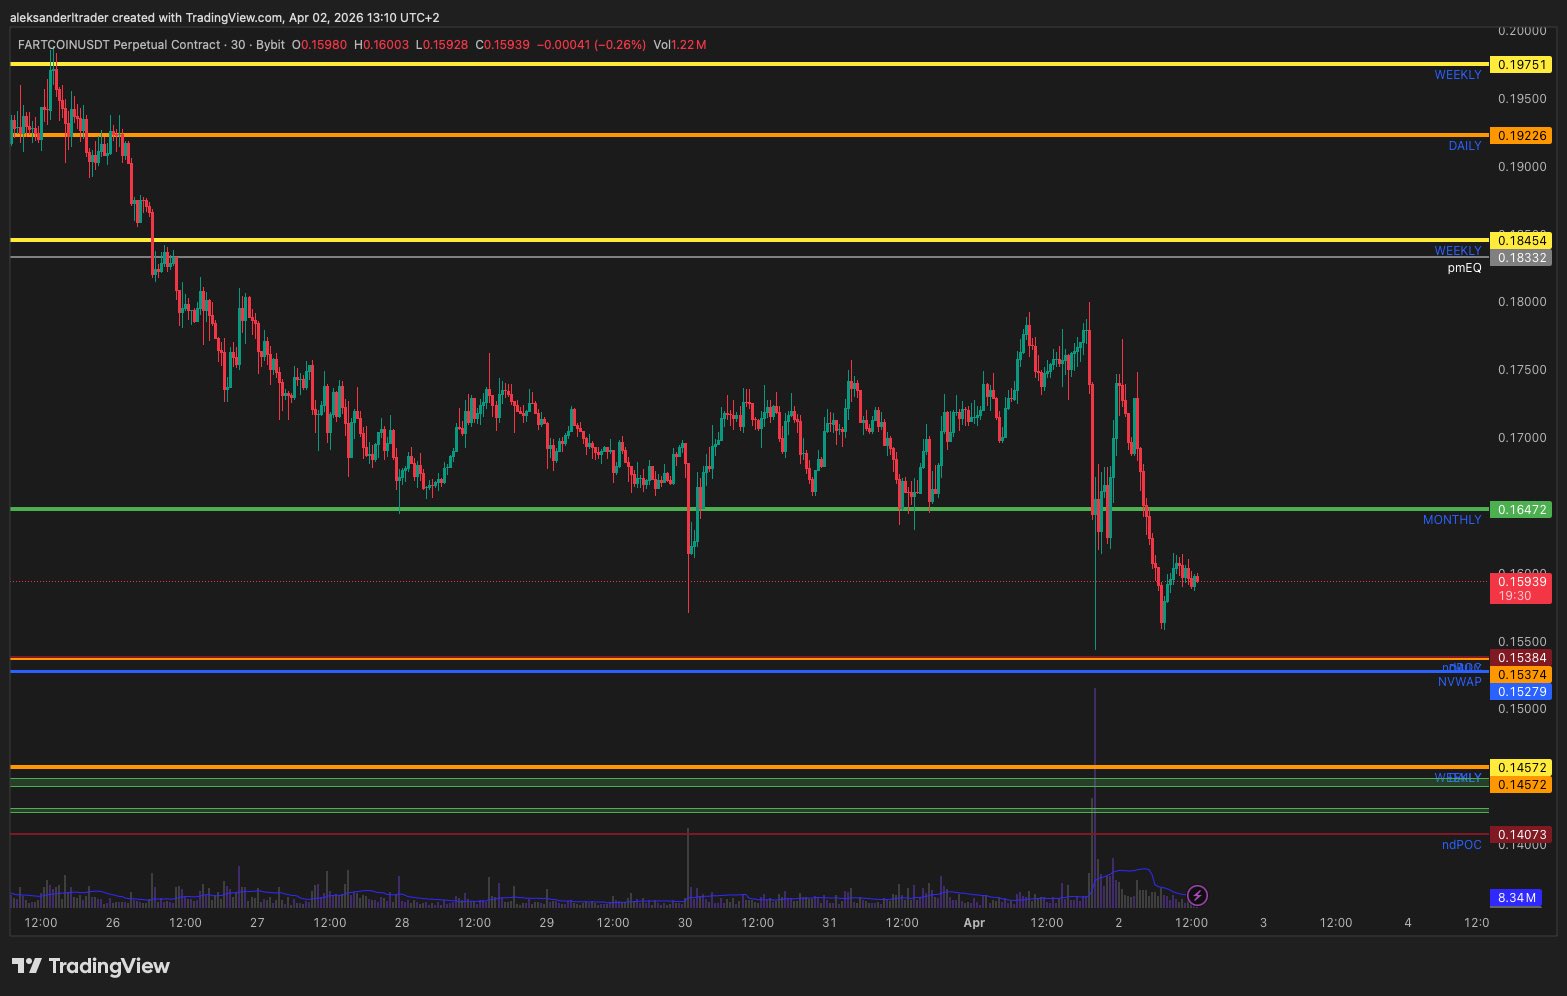Viewport: 1567px width, 996px height.
Task: Click the NVWAP line label
Action: (1459, 682)
